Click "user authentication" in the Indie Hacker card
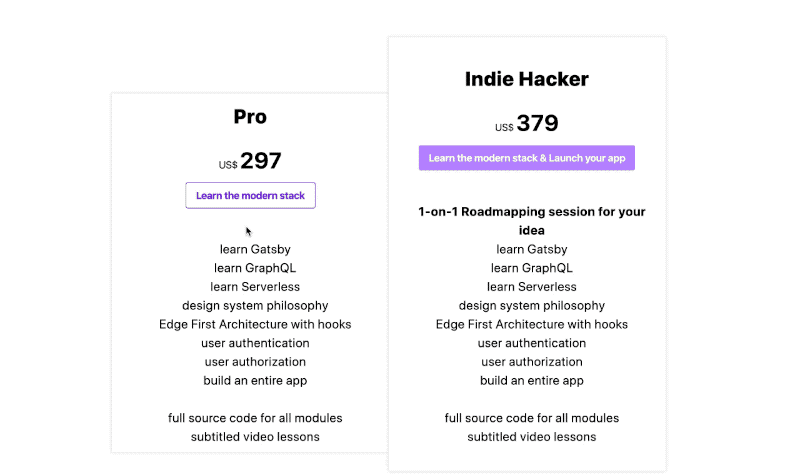Image resolution: width=800 pixels, height=475 pixels. click(x=532, y=343)
